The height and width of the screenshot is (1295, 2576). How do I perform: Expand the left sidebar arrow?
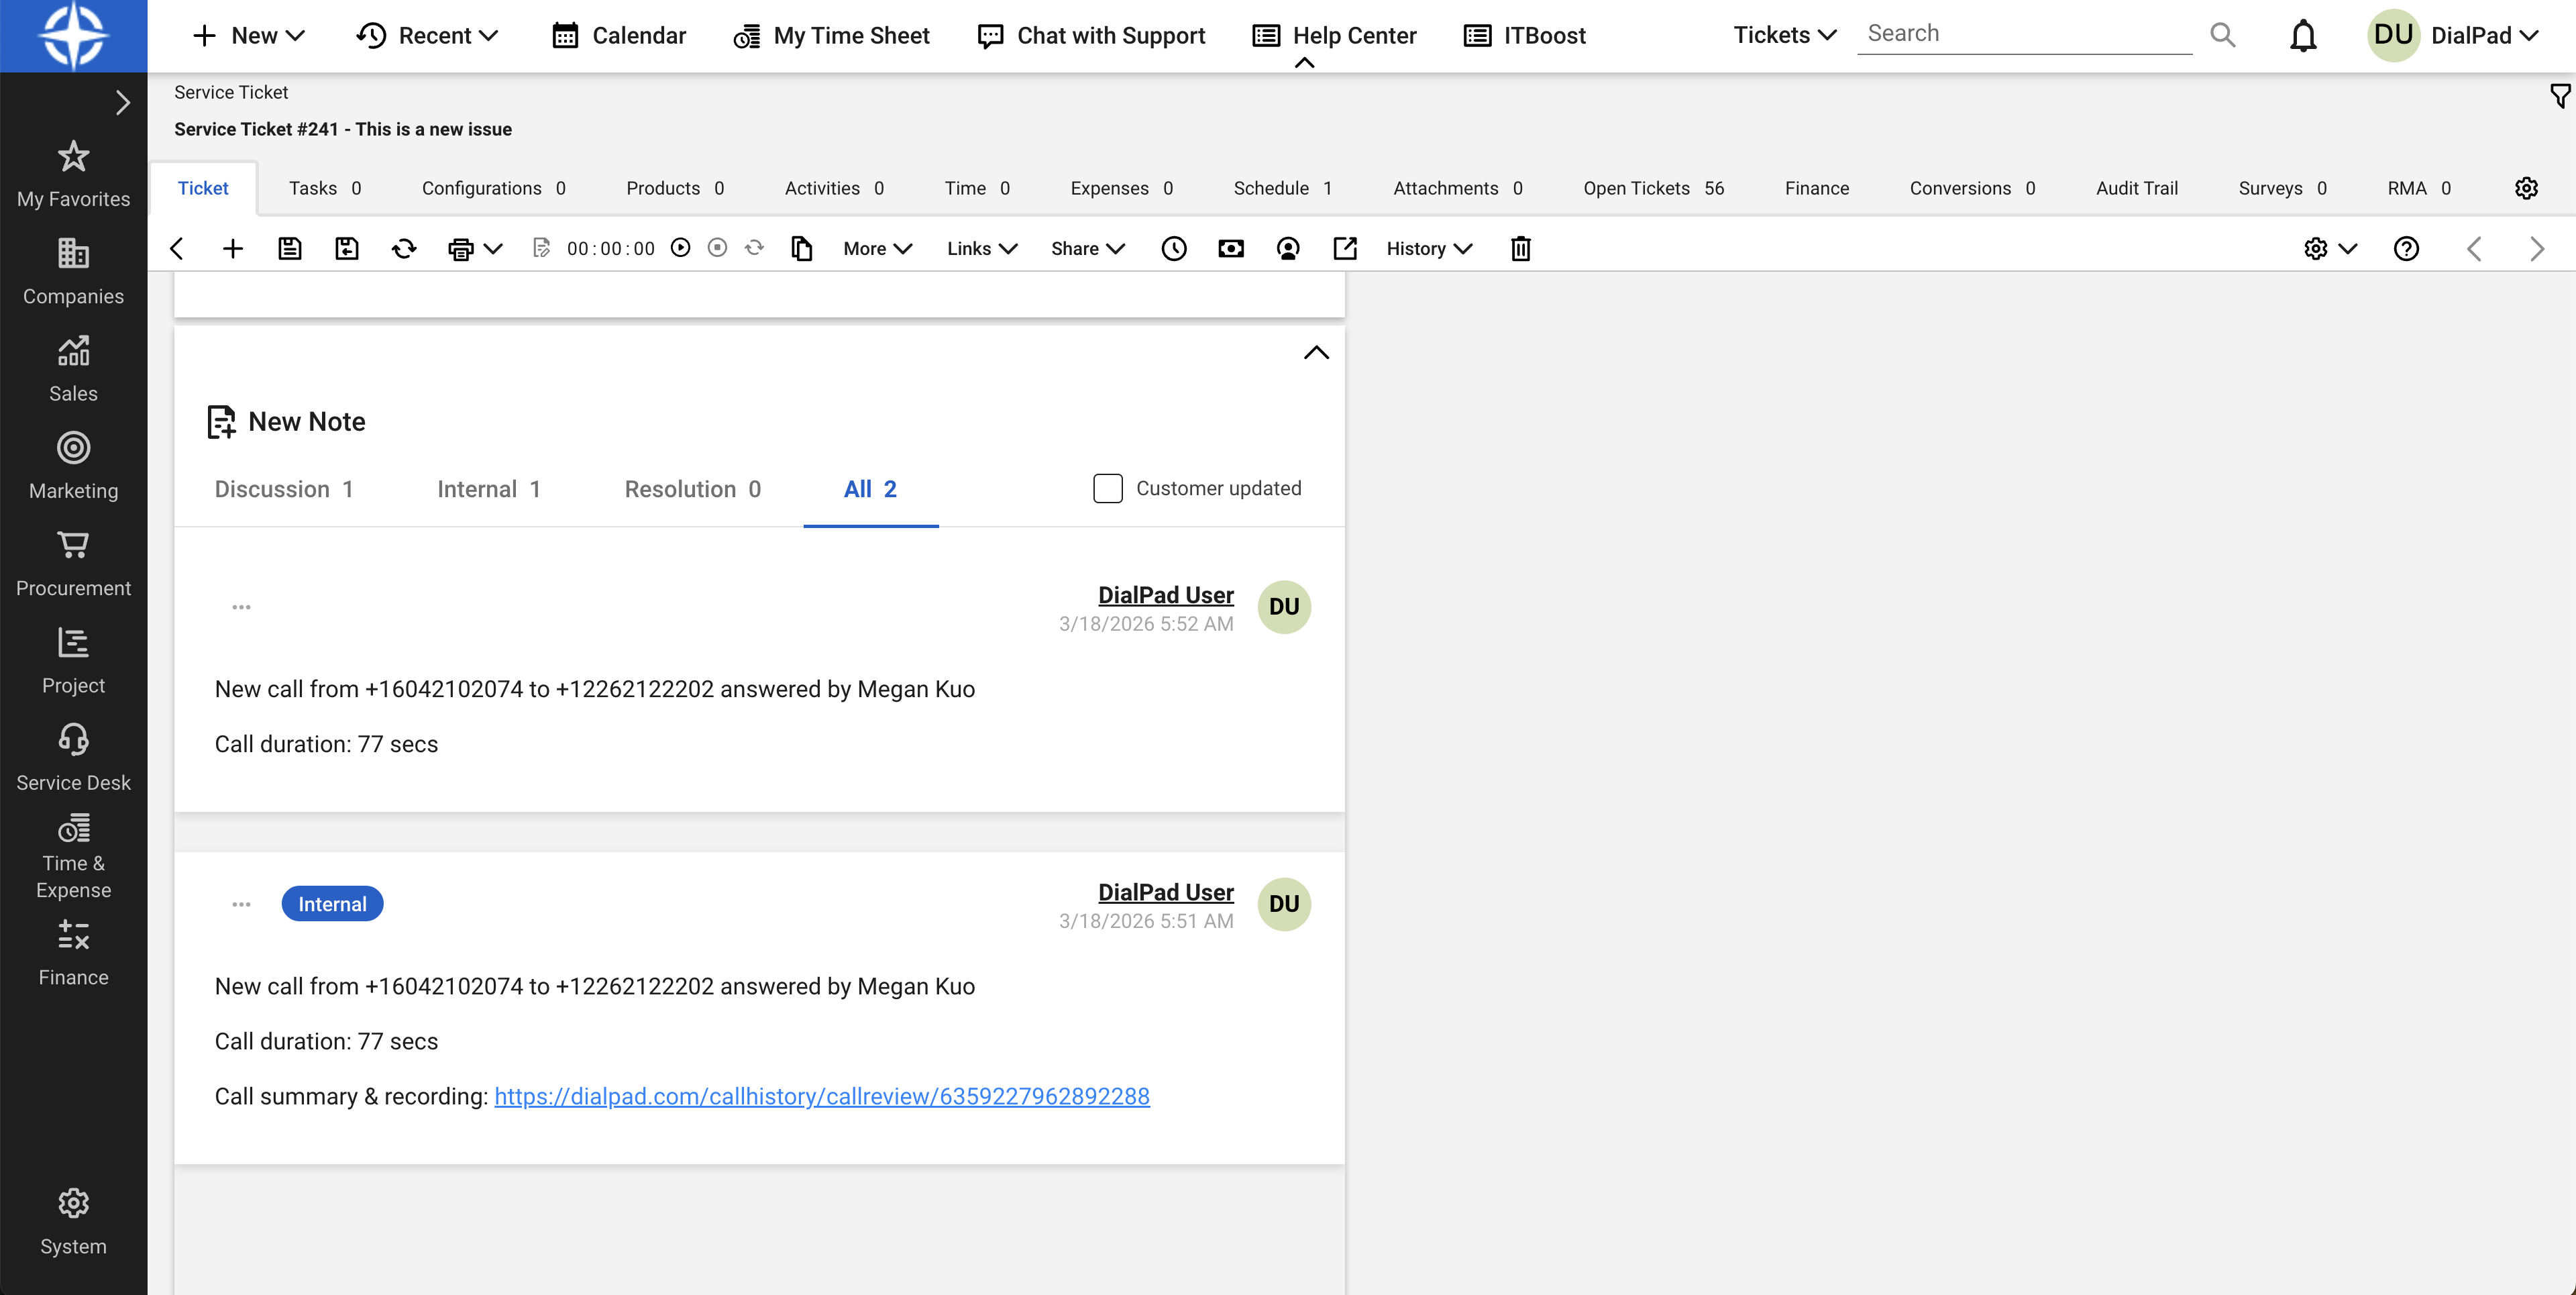pyautogui.click(x=122, y=102)
